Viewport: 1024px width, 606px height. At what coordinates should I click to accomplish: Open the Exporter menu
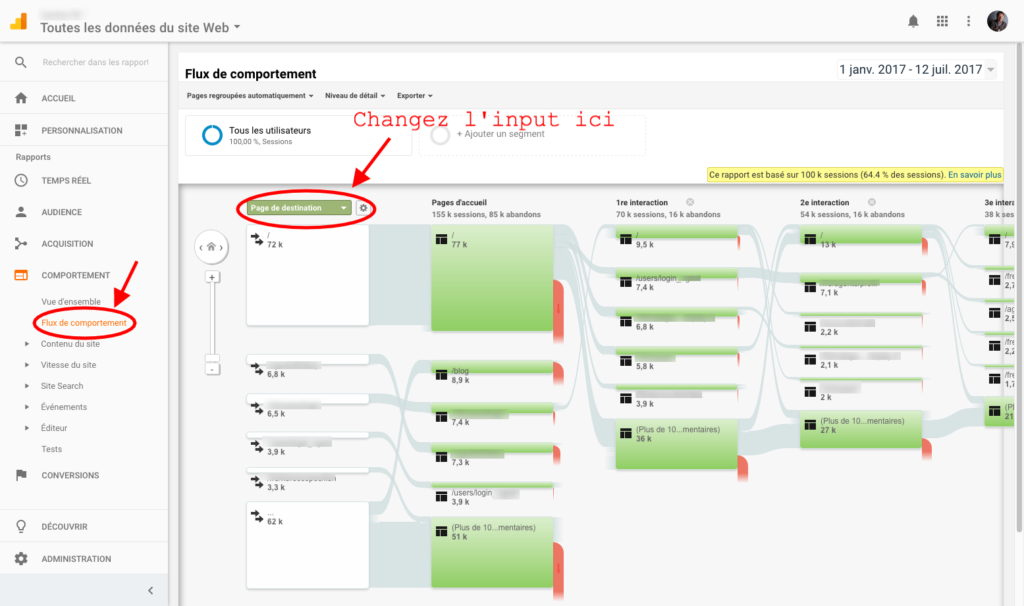[414, 96]
